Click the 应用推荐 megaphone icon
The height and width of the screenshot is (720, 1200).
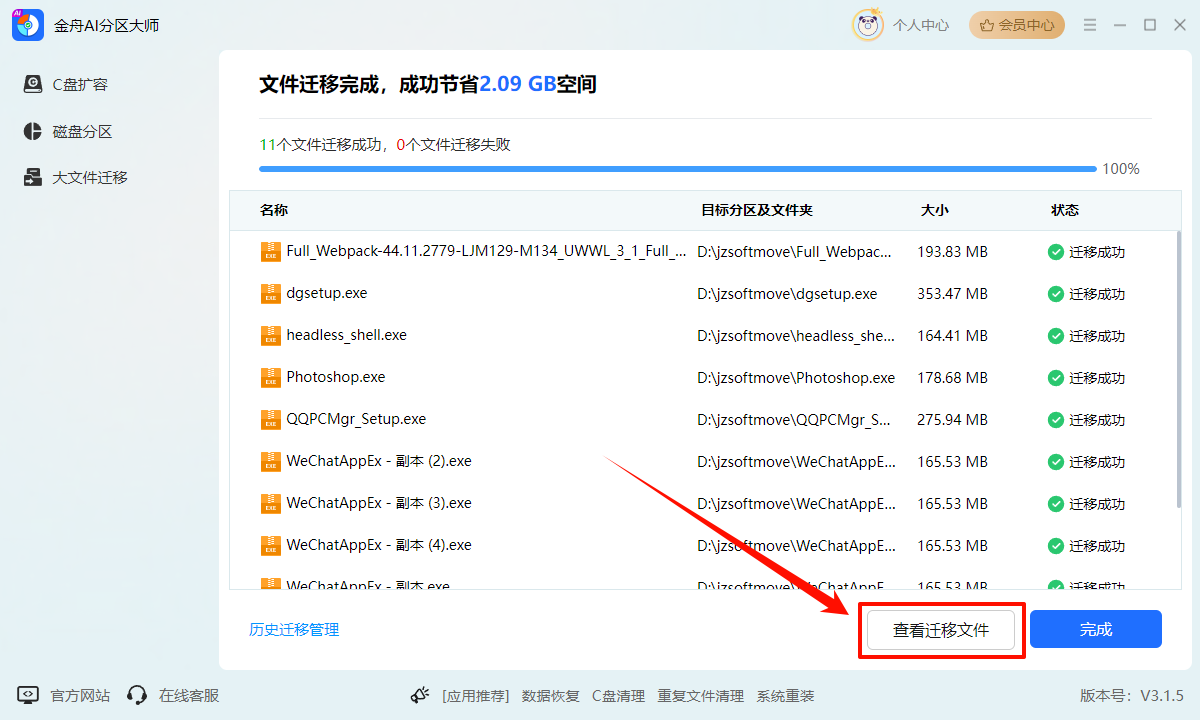(x=420, y=695)
